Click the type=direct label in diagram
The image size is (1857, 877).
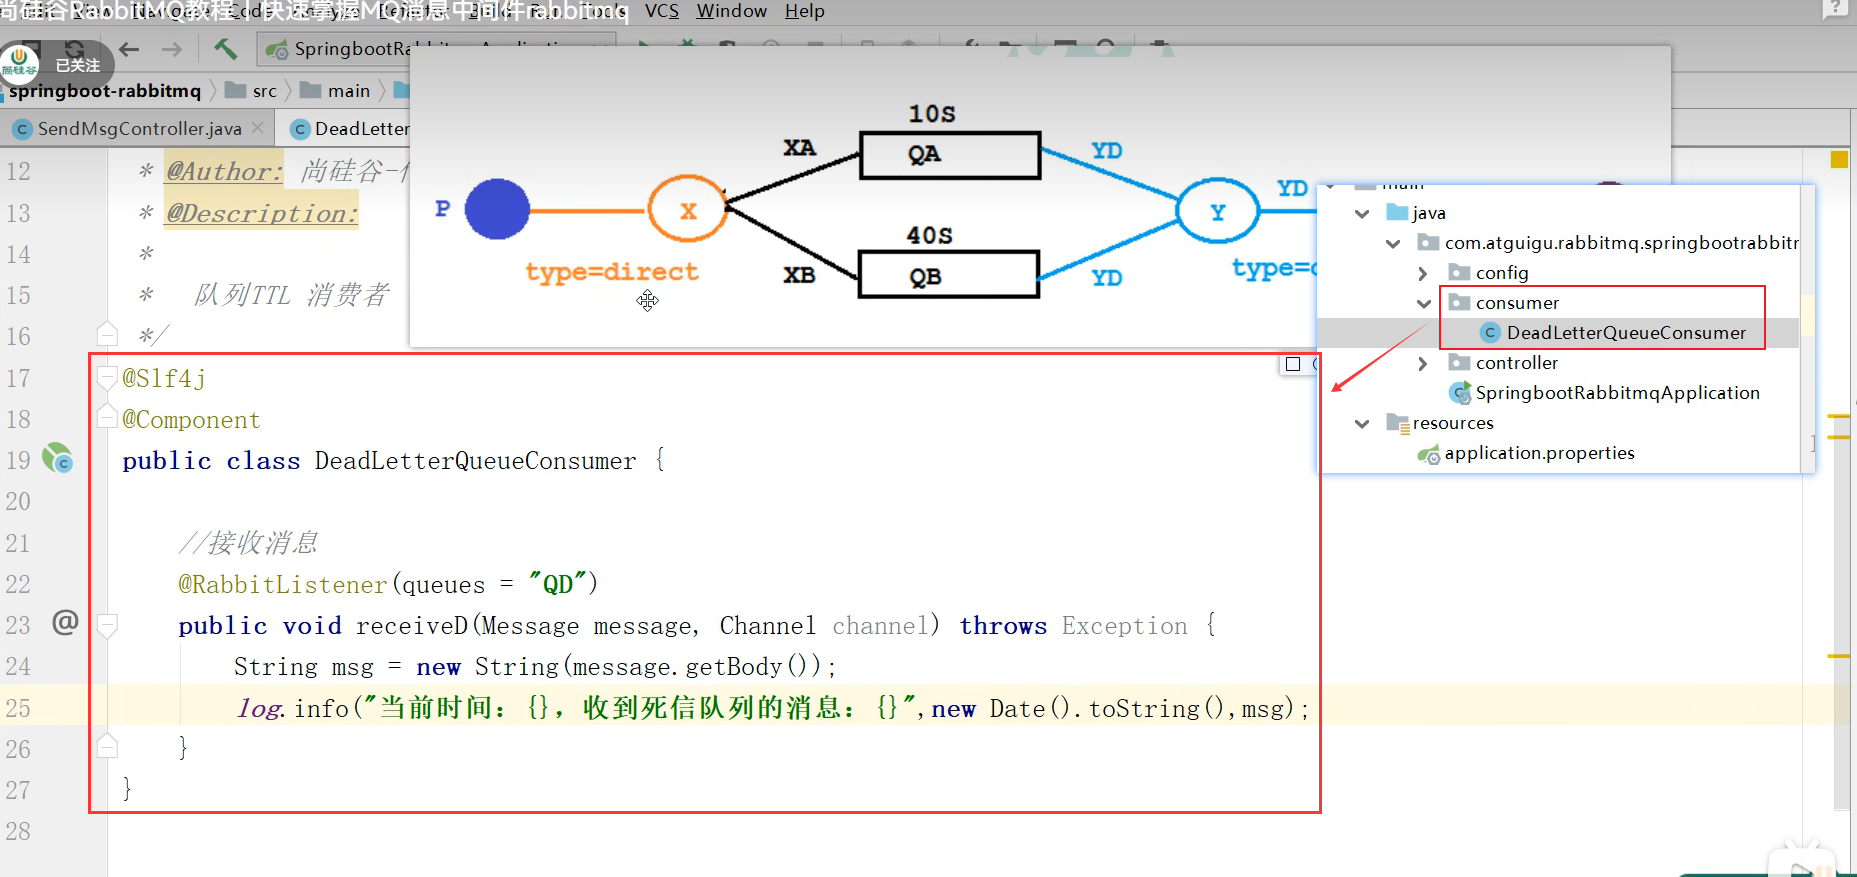coord(611,272)
